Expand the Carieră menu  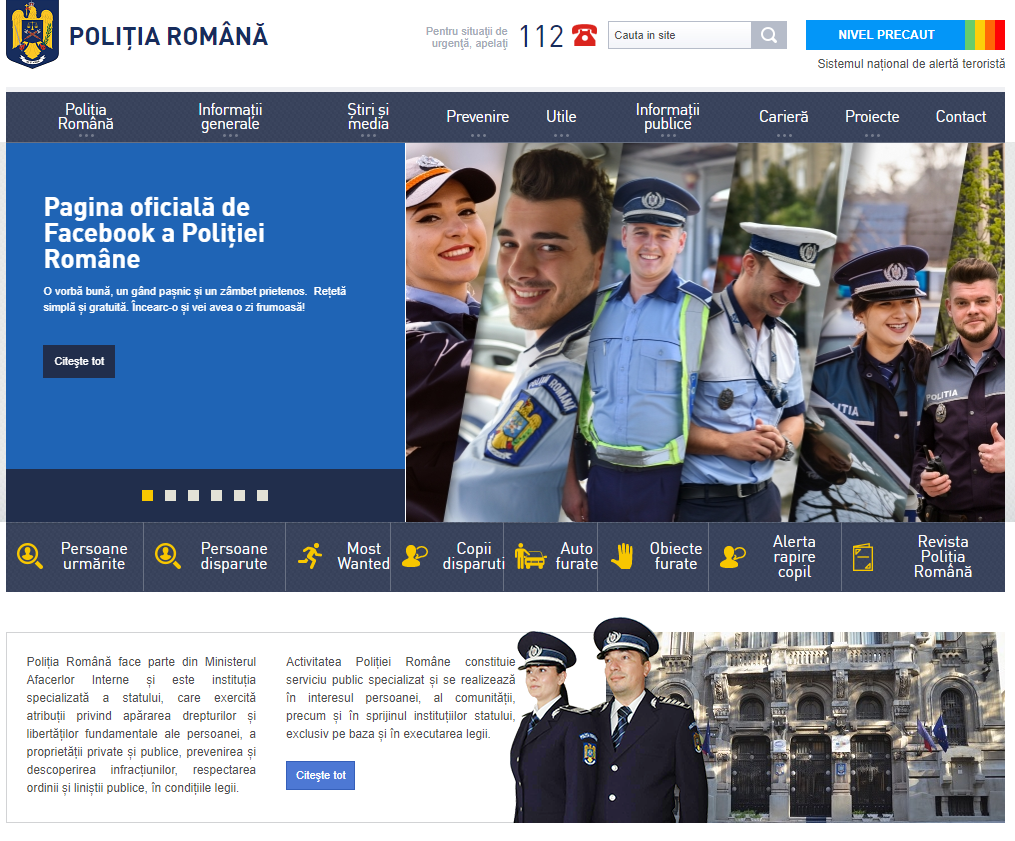pos(784,117)
